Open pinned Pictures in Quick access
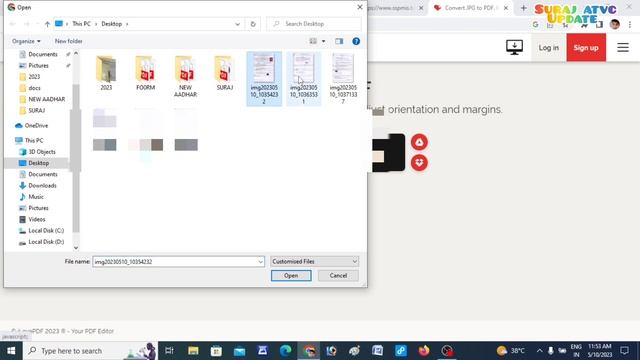Image resolution: width=640 pixels, height=360 pixels. 38,66
